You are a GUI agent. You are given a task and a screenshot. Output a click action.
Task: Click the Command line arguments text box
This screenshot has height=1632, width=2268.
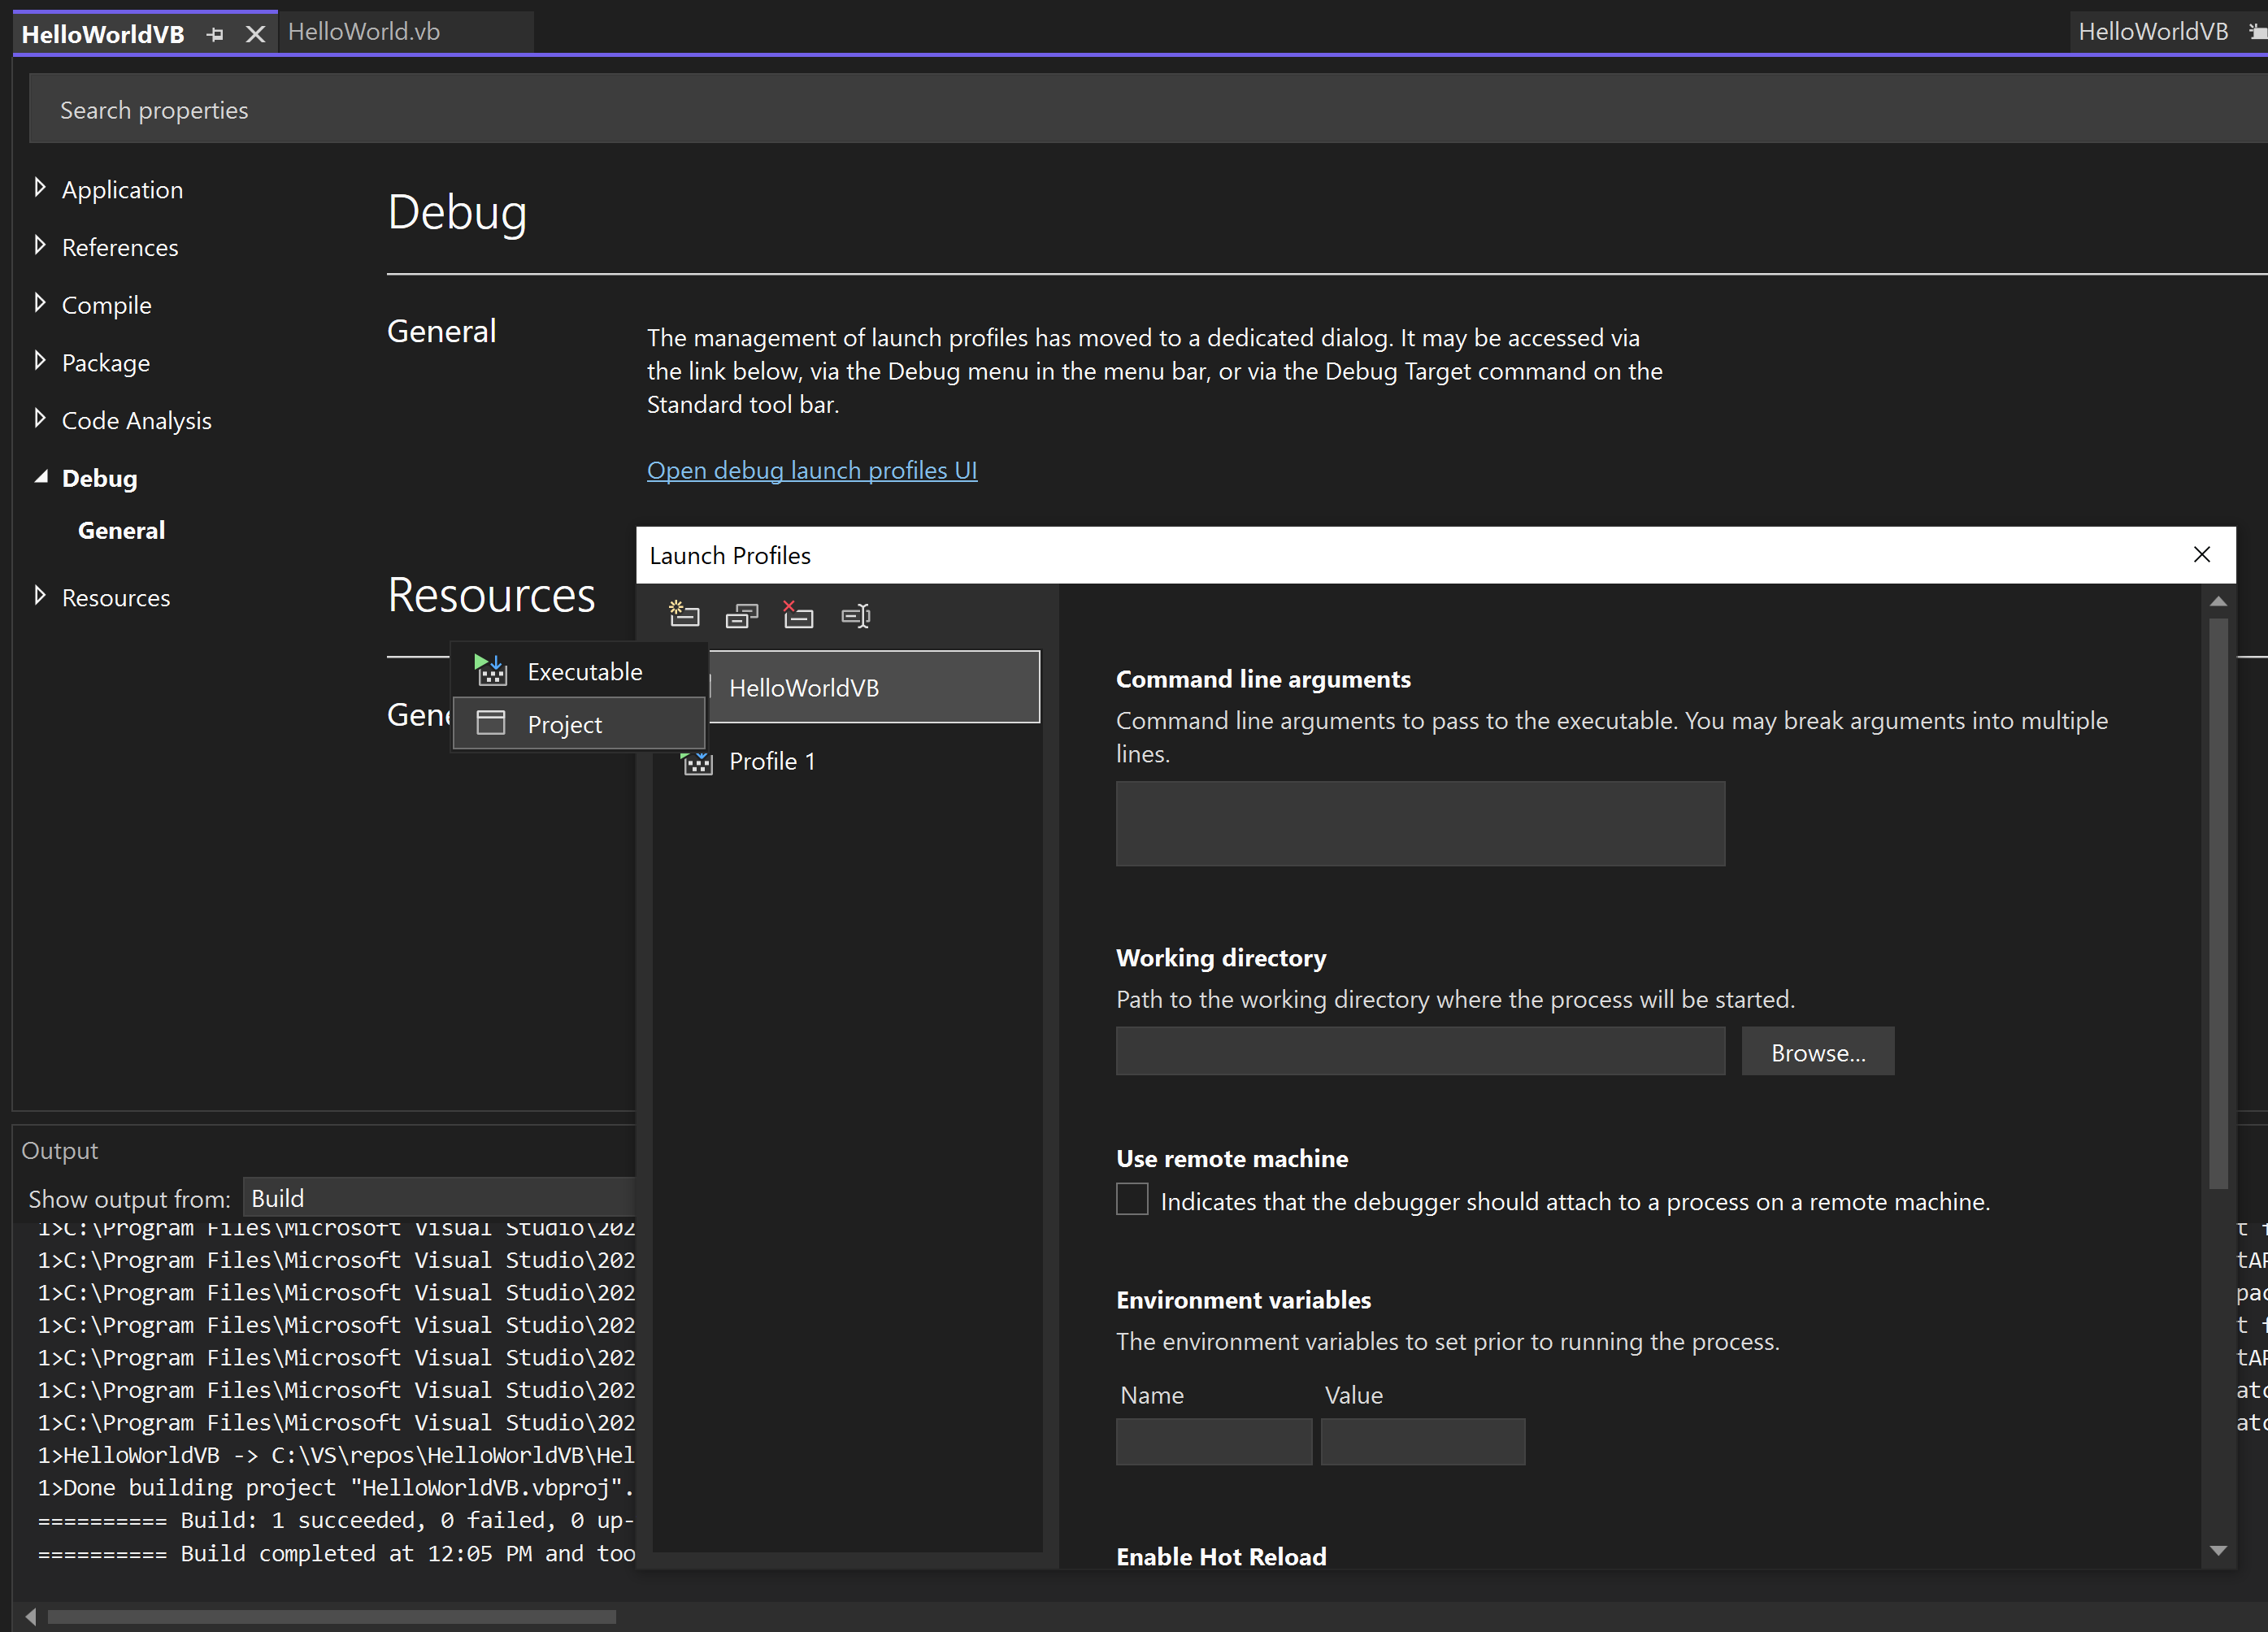pyautogui.click(x=1419, y=823)
